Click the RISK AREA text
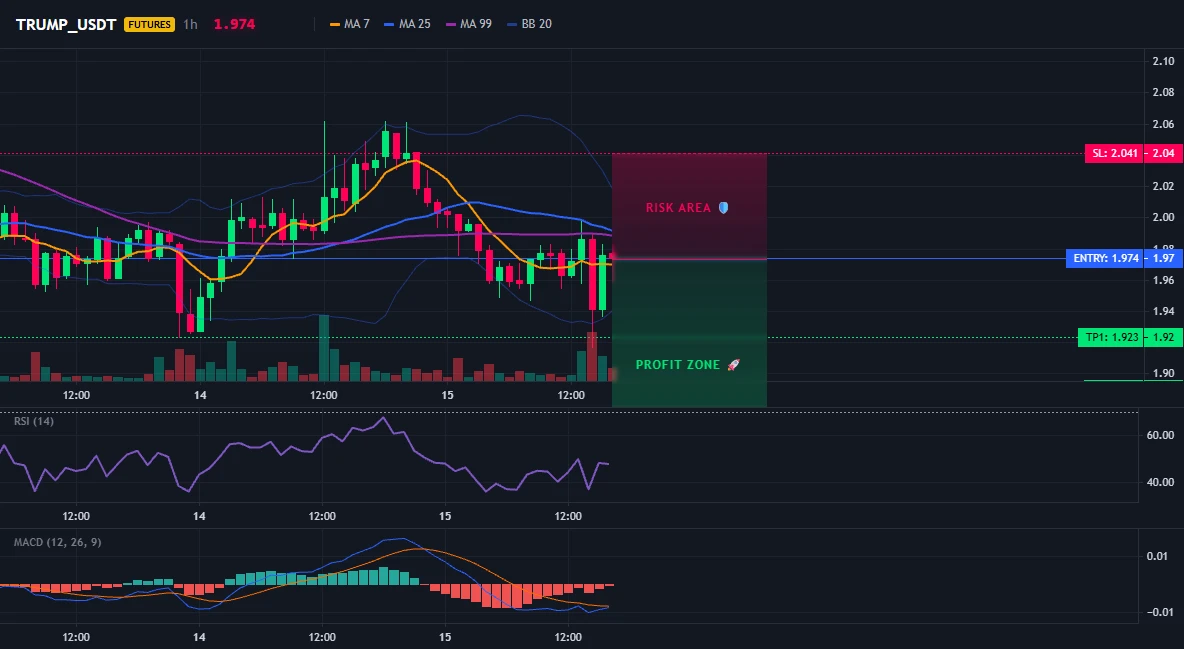Viewport: 1184px width, 649px height. 678,208
